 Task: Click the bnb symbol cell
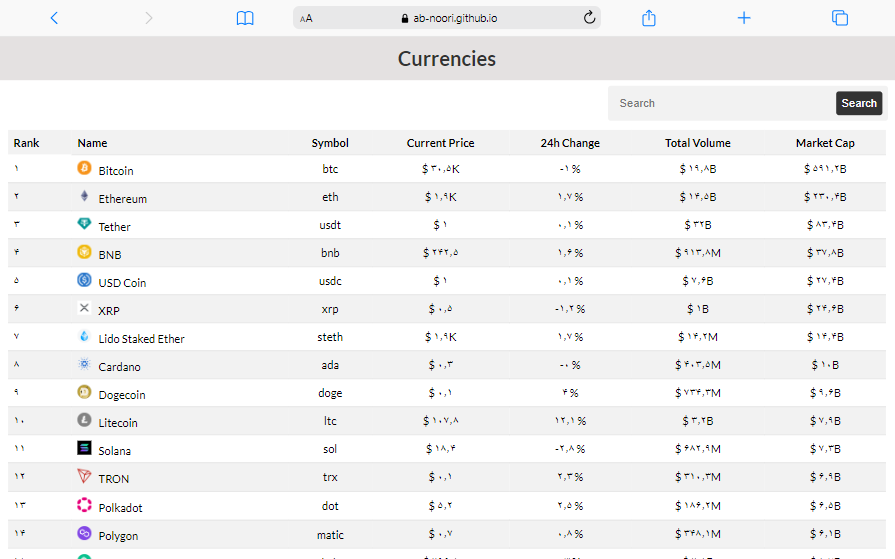click(x=330, y=252)
